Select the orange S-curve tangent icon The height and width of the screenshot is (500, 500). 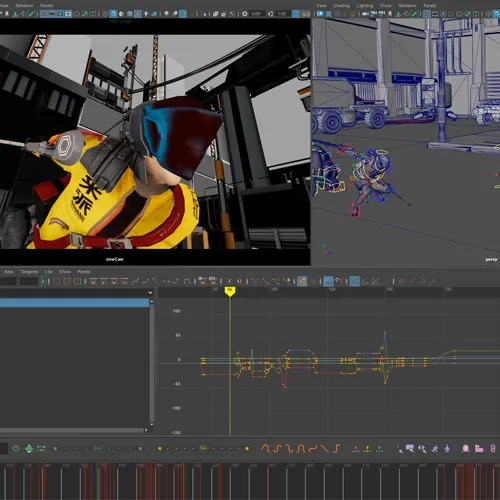tap(278, 449)
